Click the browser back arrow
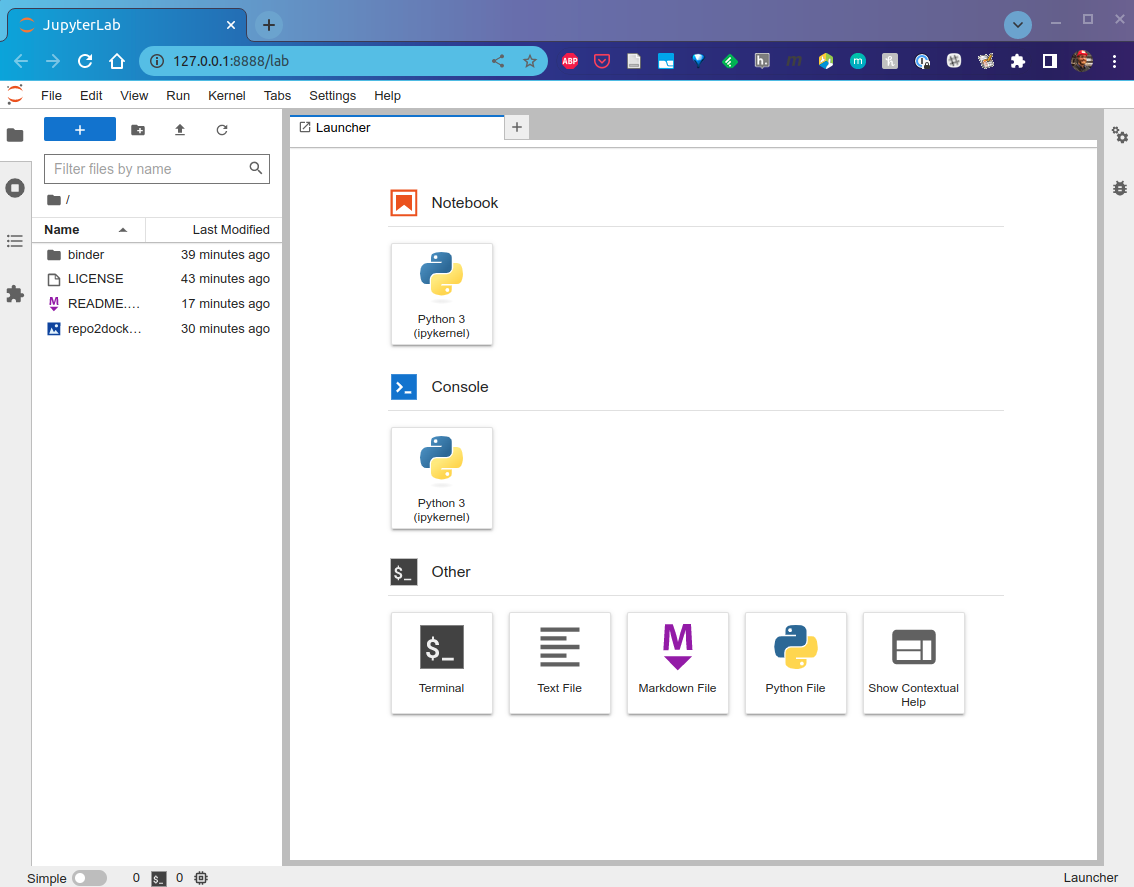Screen dimensions: 1134x887 (21, 61)
